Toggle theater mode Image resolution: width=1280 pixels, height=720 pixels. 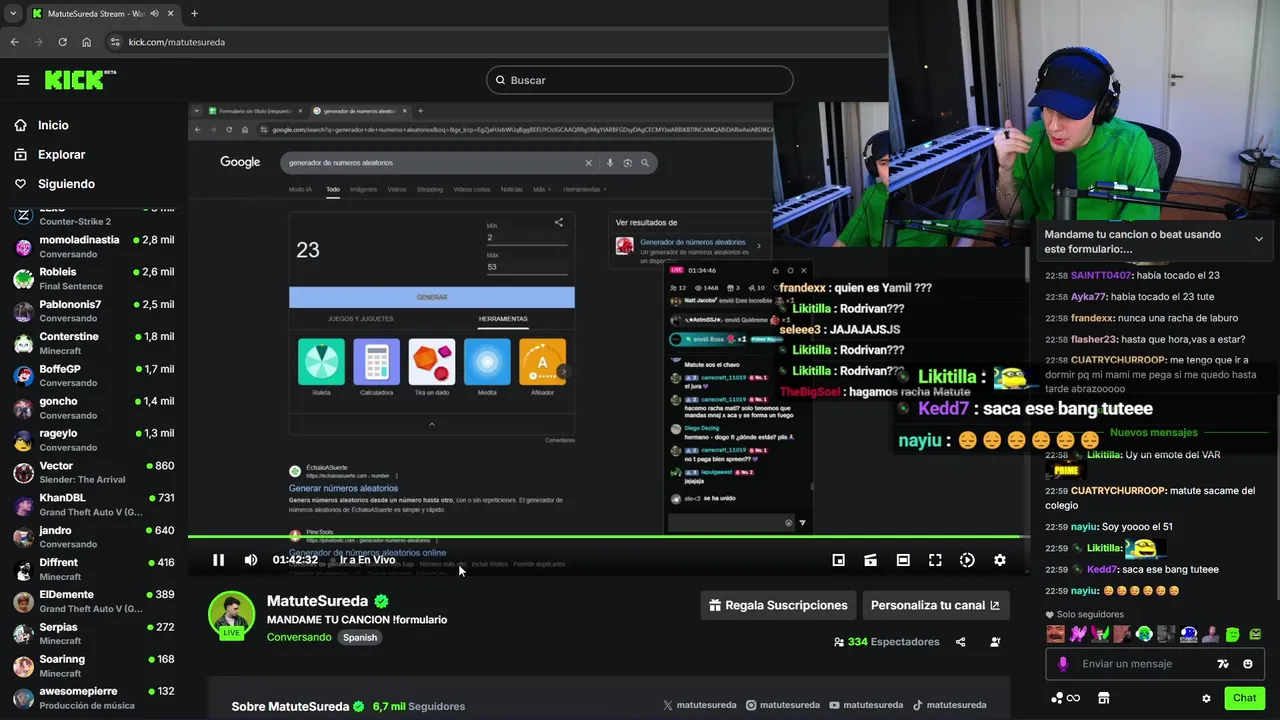903,560
